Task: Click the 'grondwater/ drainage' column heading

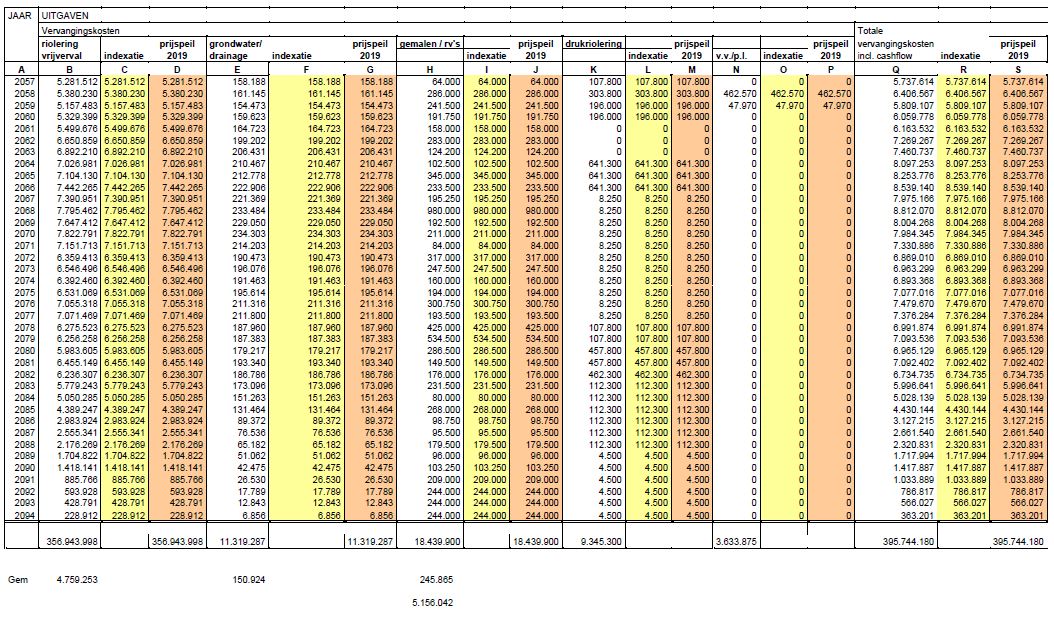Action: click(x=235, y=50)
